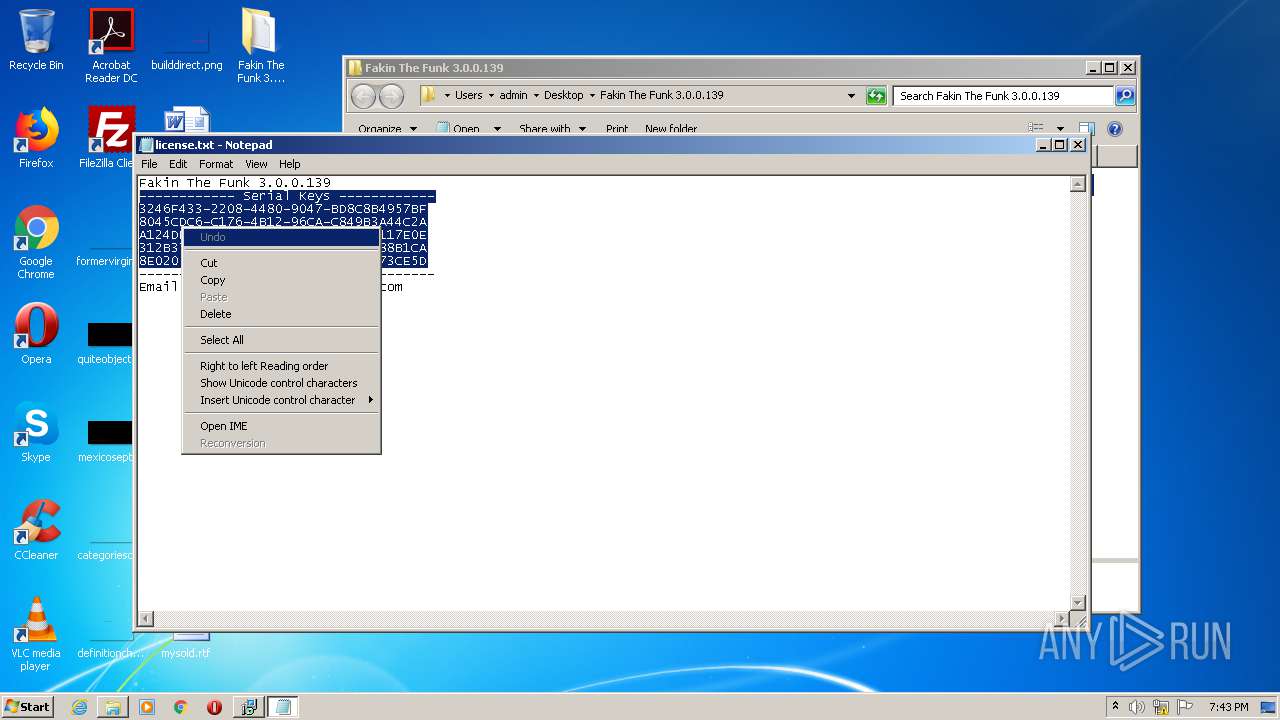1280x720 pixels.
Task: Open Organize dropdown in Explorer
Action: click(x=388, y=129)
